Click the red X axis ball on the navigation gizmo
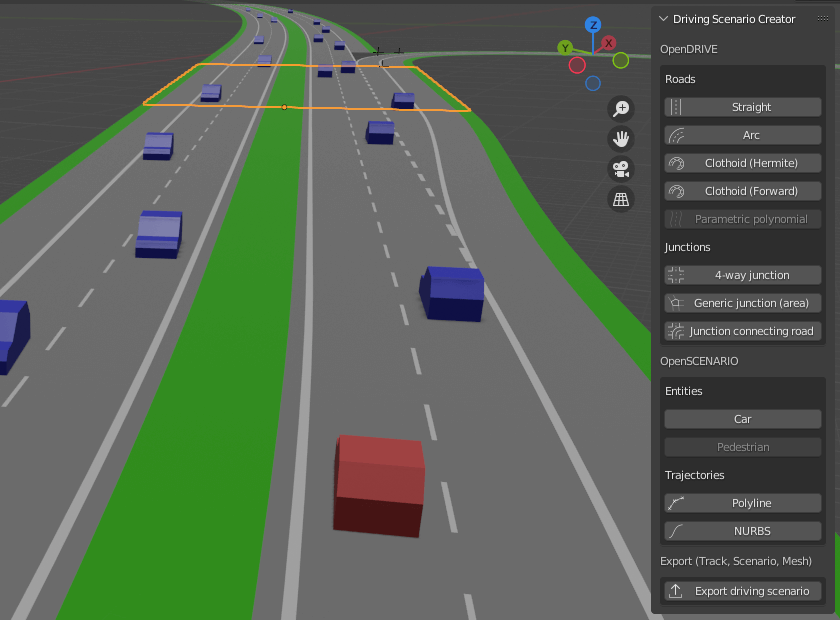 [x=608, y=43]
